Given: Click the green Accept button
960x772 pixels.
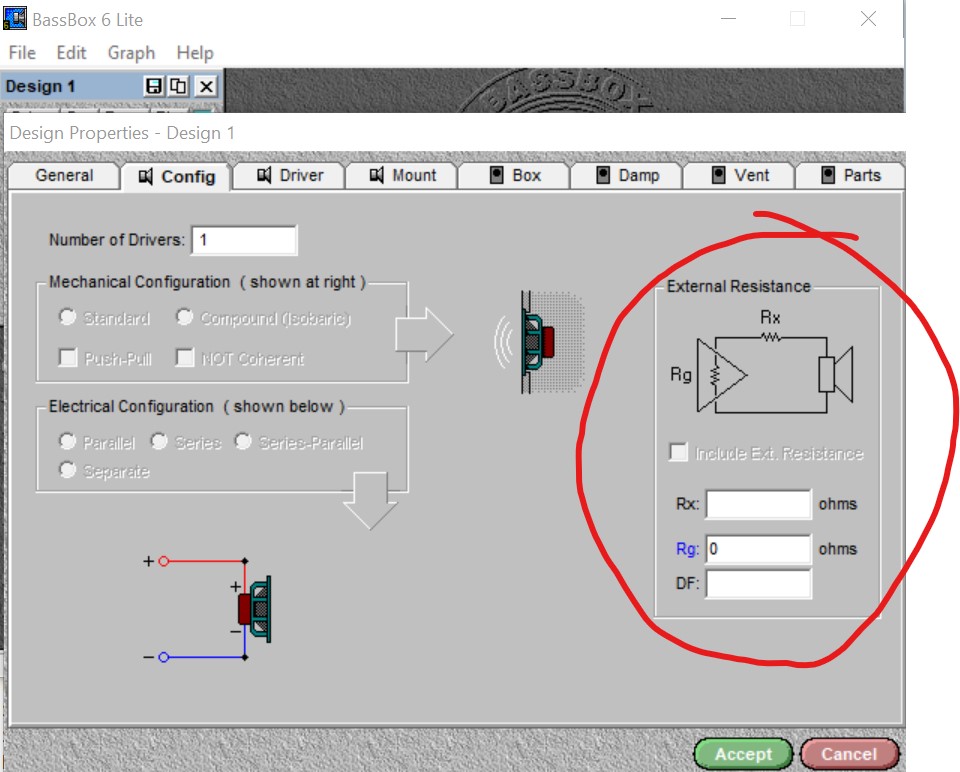Looking at the screenshot, I should pos(743,754).
